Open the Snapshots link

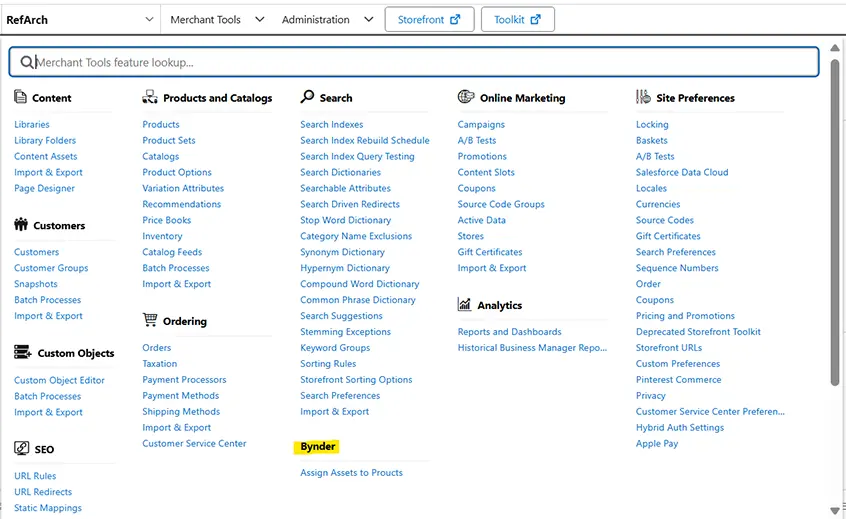(x=36, y=284)
